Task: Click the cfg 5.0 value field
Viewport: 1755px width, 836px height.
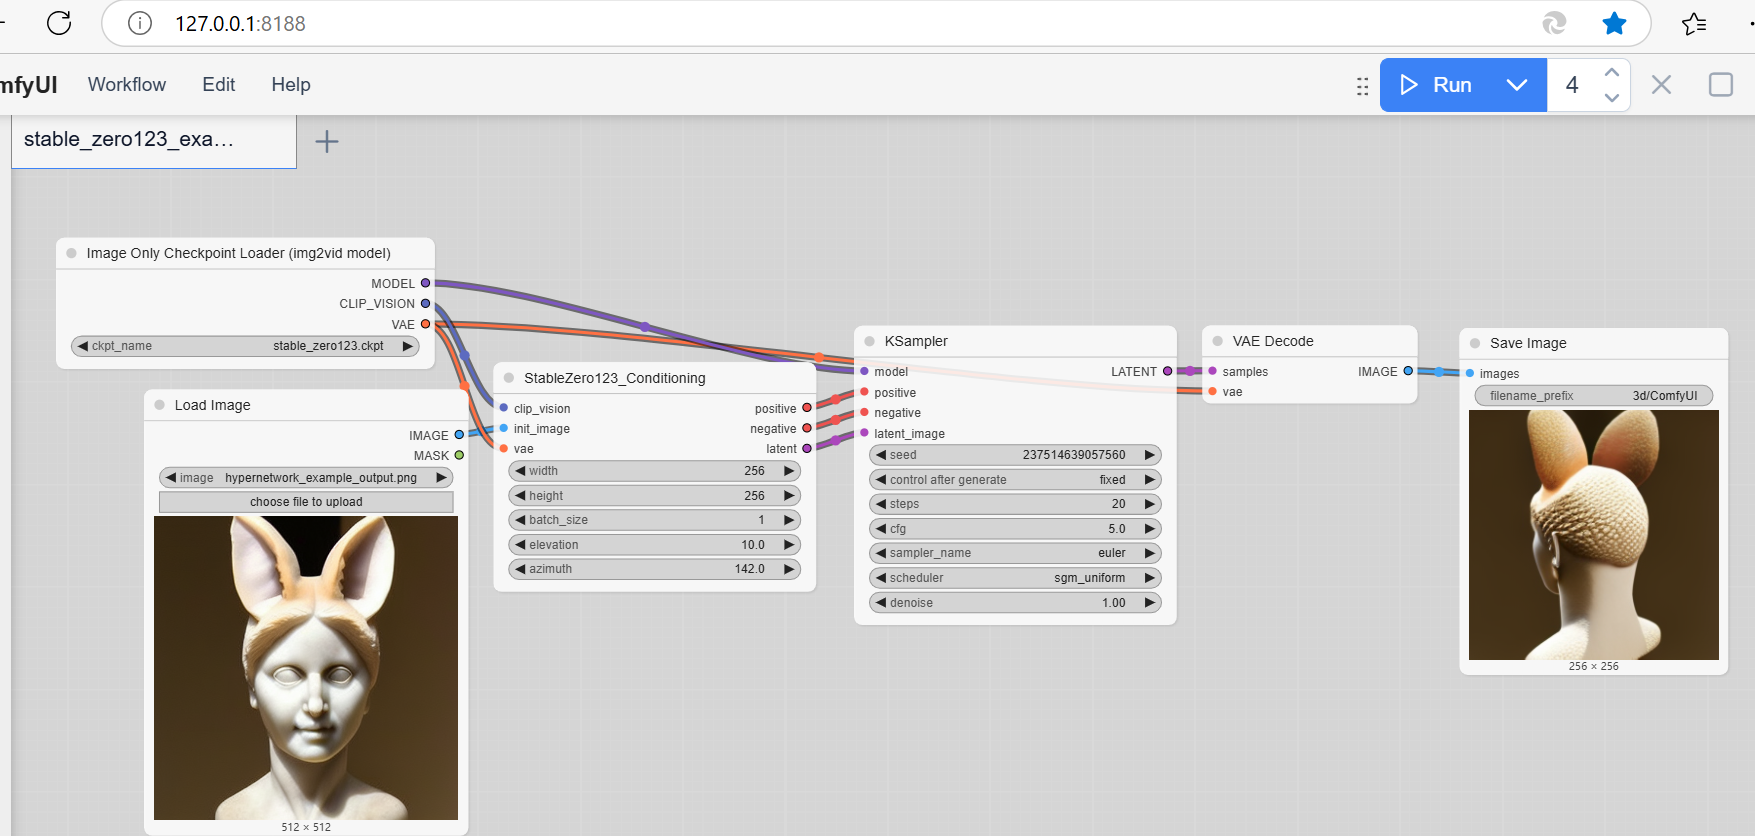Action: (x=1015, y=529)
